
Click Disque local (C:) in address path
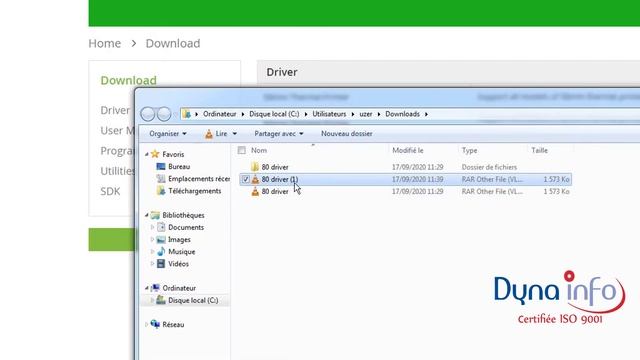pyautogui.click(x=274, y=114)
